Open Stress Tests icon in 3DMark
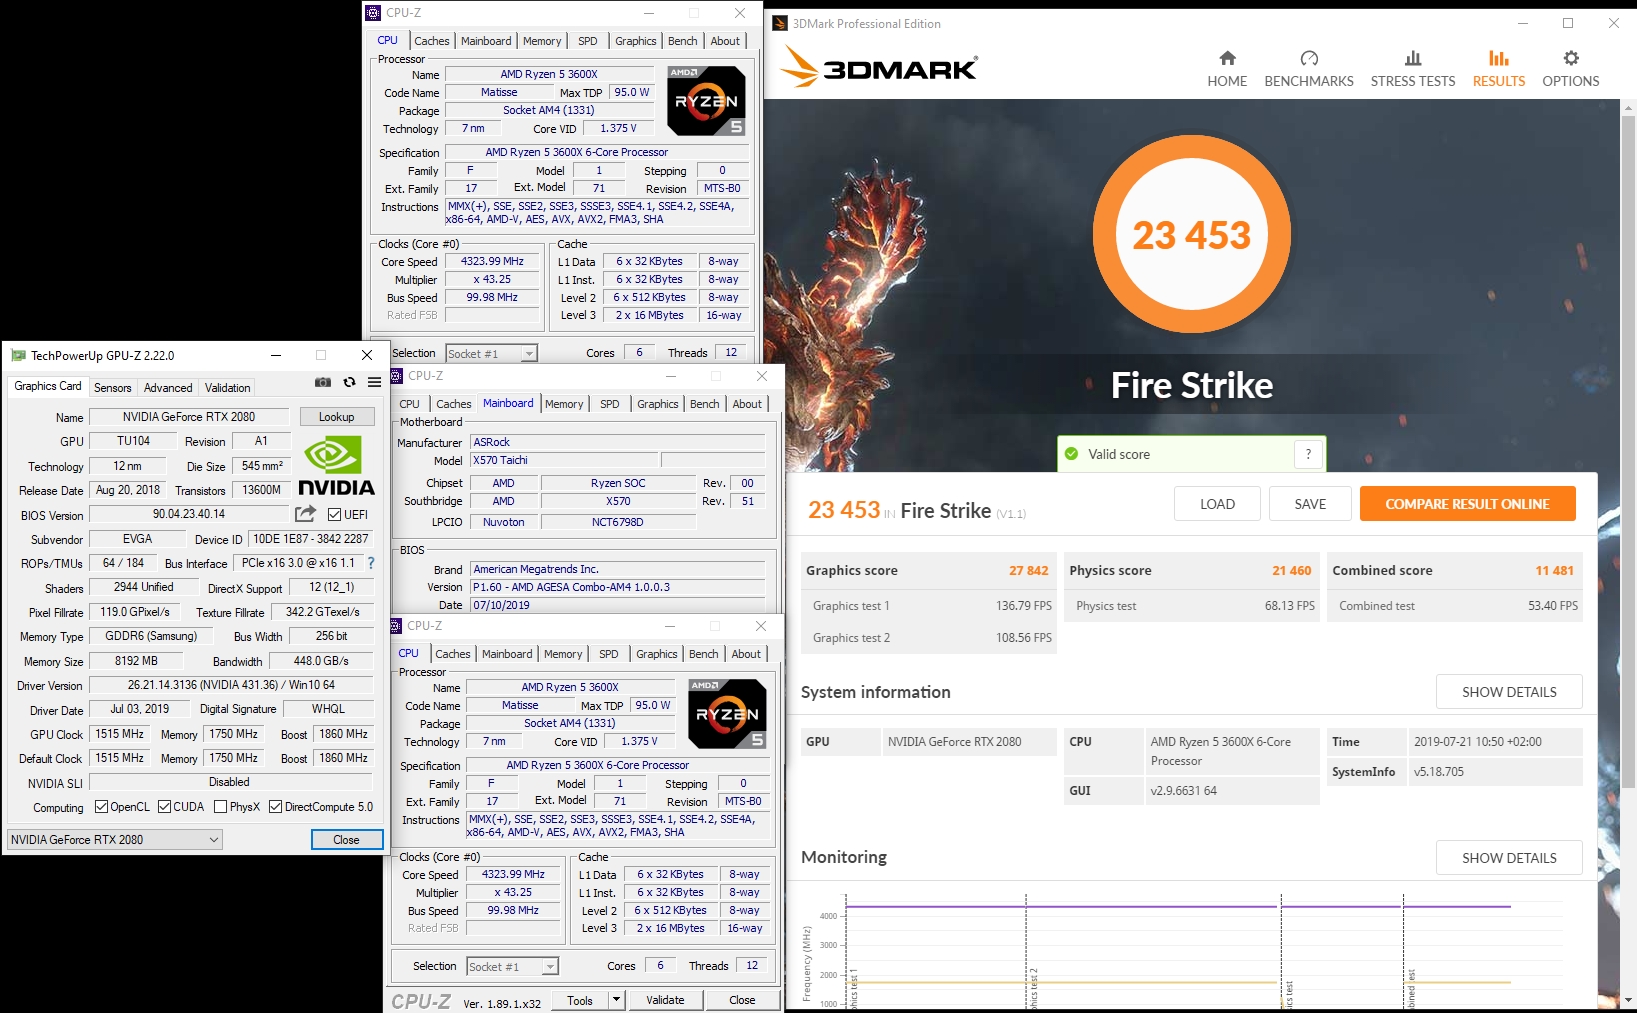1637x1013 pixels. (x=1412, y=58)
